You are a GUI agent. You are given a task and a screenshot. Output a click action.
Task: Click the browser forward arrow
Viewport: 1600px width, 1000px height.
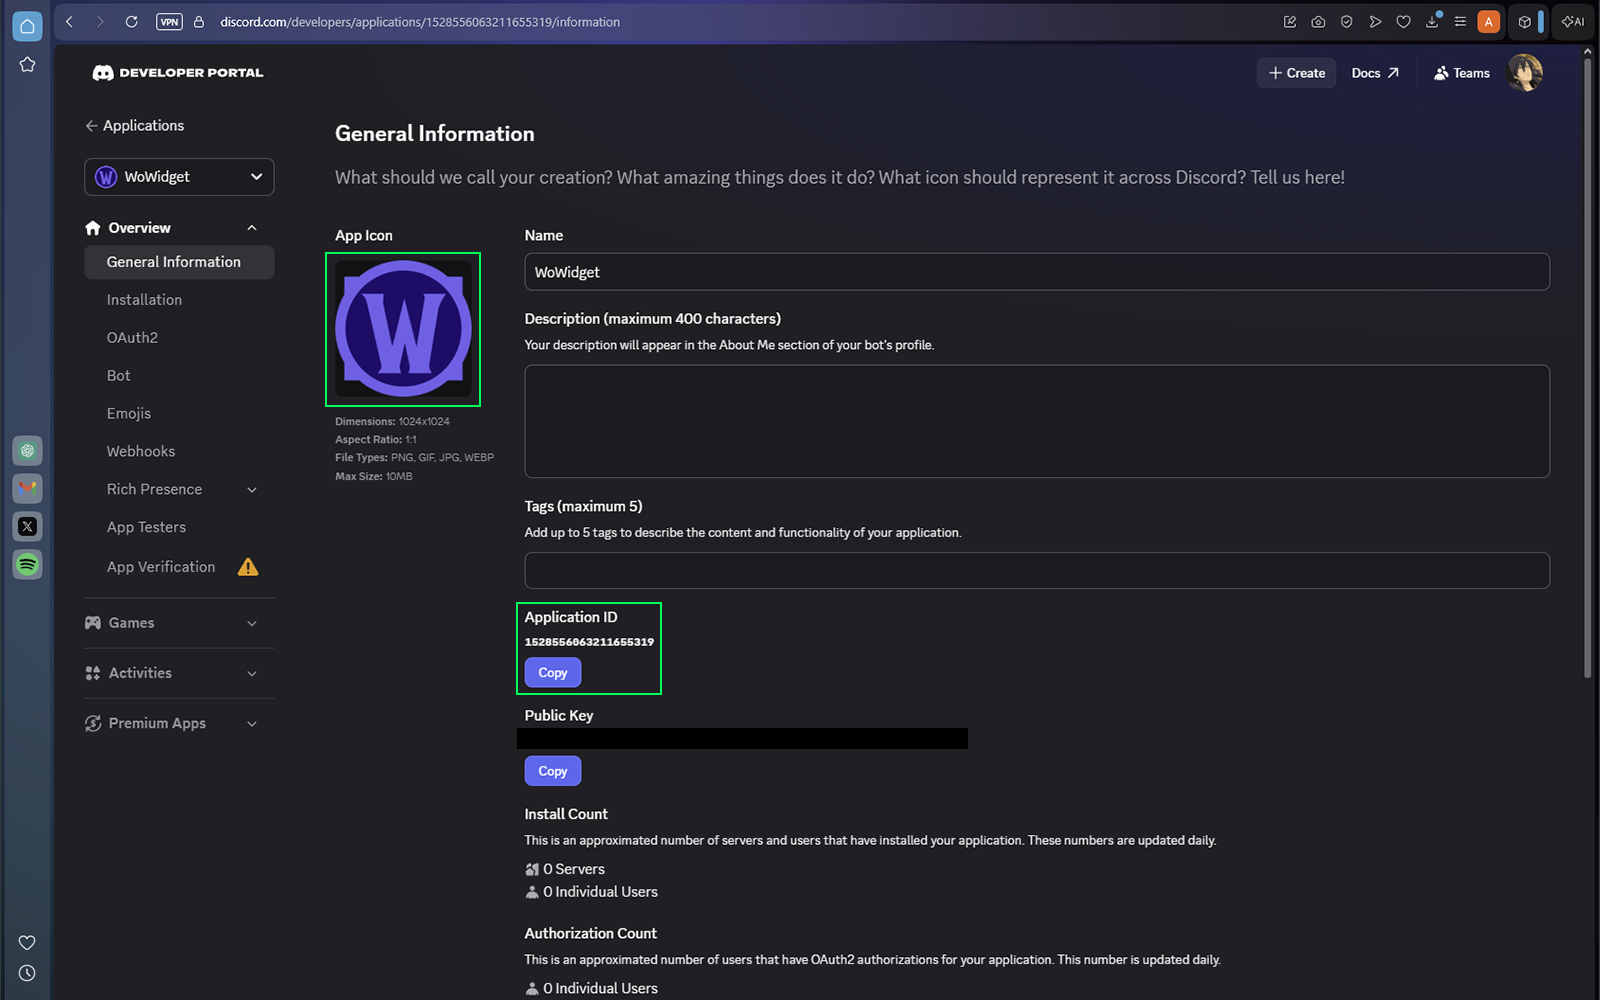[x=100, y=21]
